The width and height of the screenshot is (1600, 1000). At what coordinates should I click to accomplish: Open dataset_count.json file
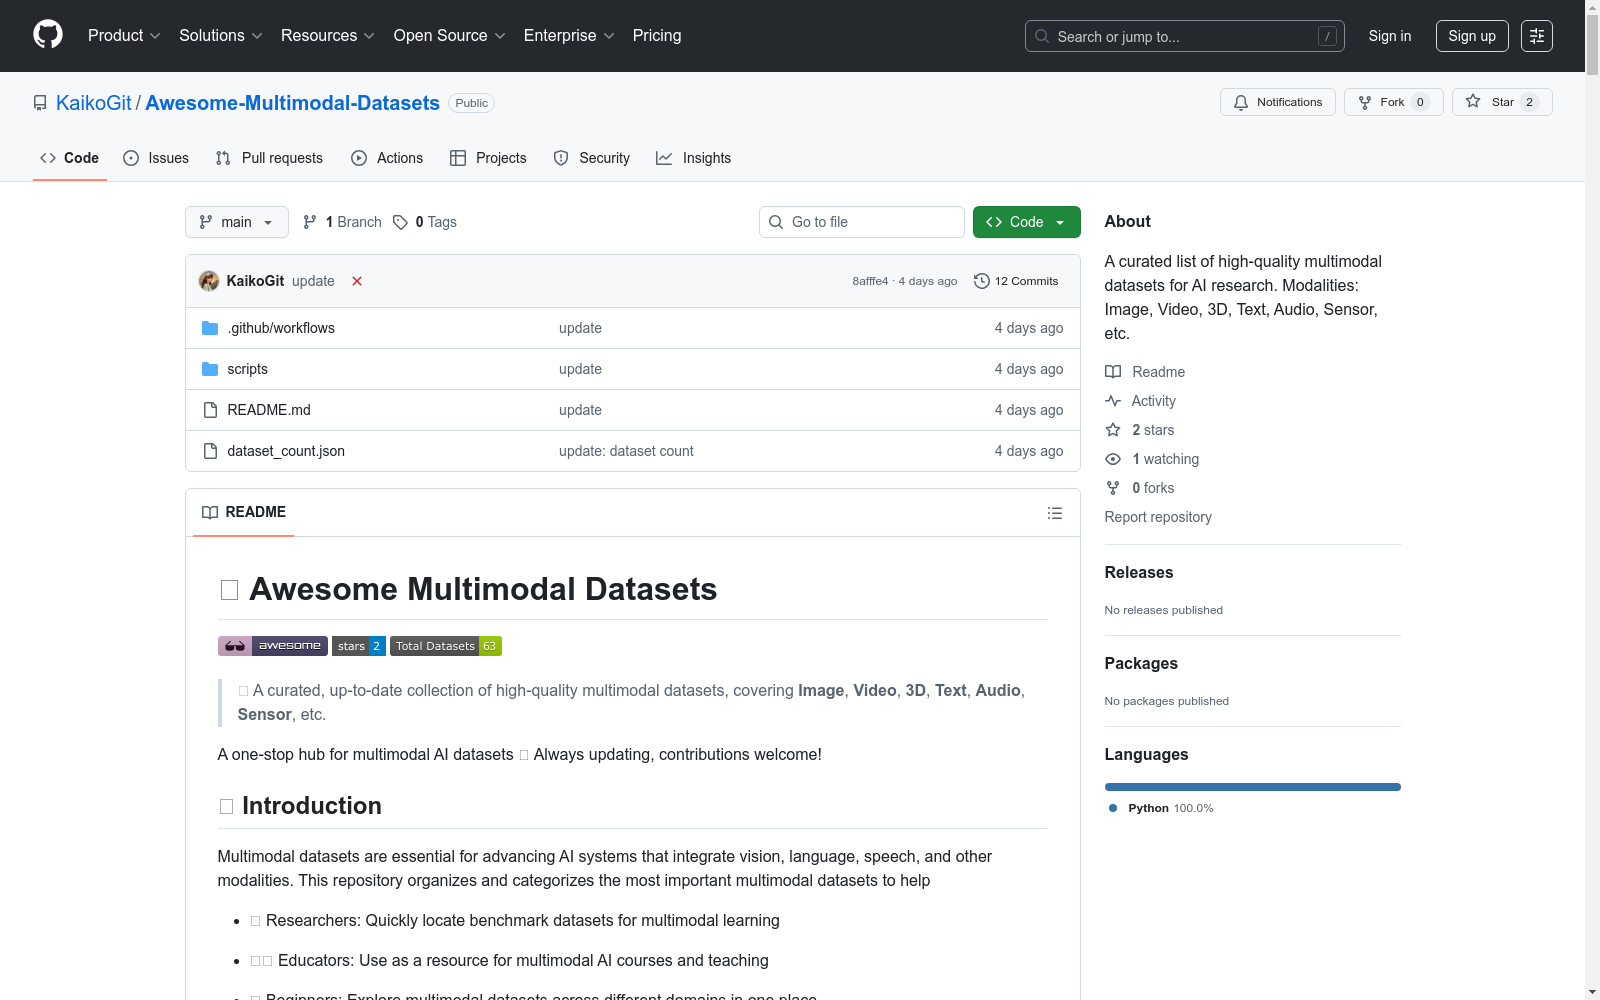point(286,451)
